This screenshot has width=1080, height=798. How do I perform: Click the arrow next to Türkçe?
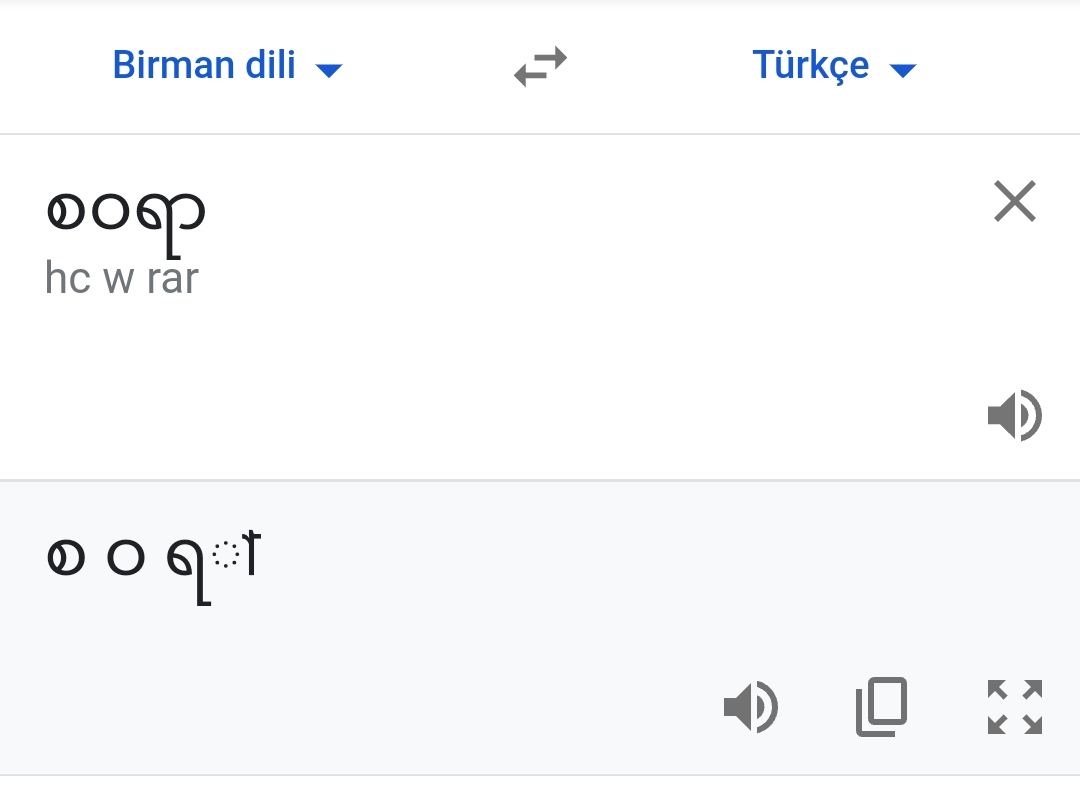tap(902, 70)
